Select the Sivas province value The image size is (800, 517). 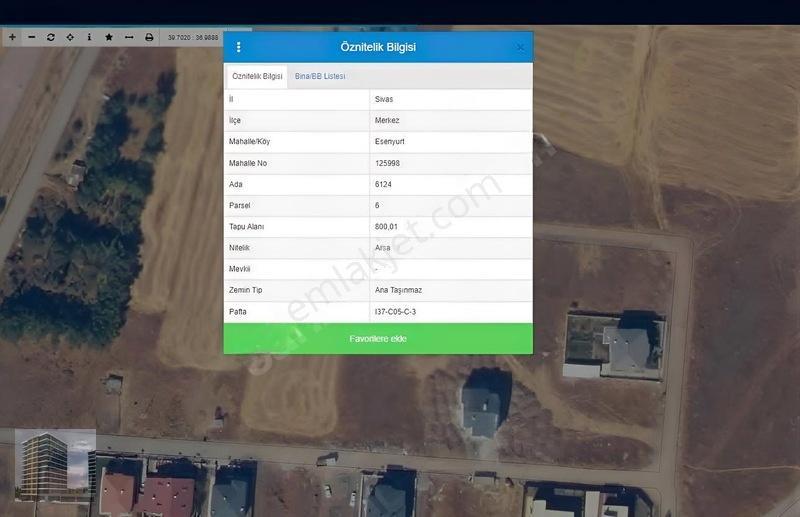[x=384, y=99]
